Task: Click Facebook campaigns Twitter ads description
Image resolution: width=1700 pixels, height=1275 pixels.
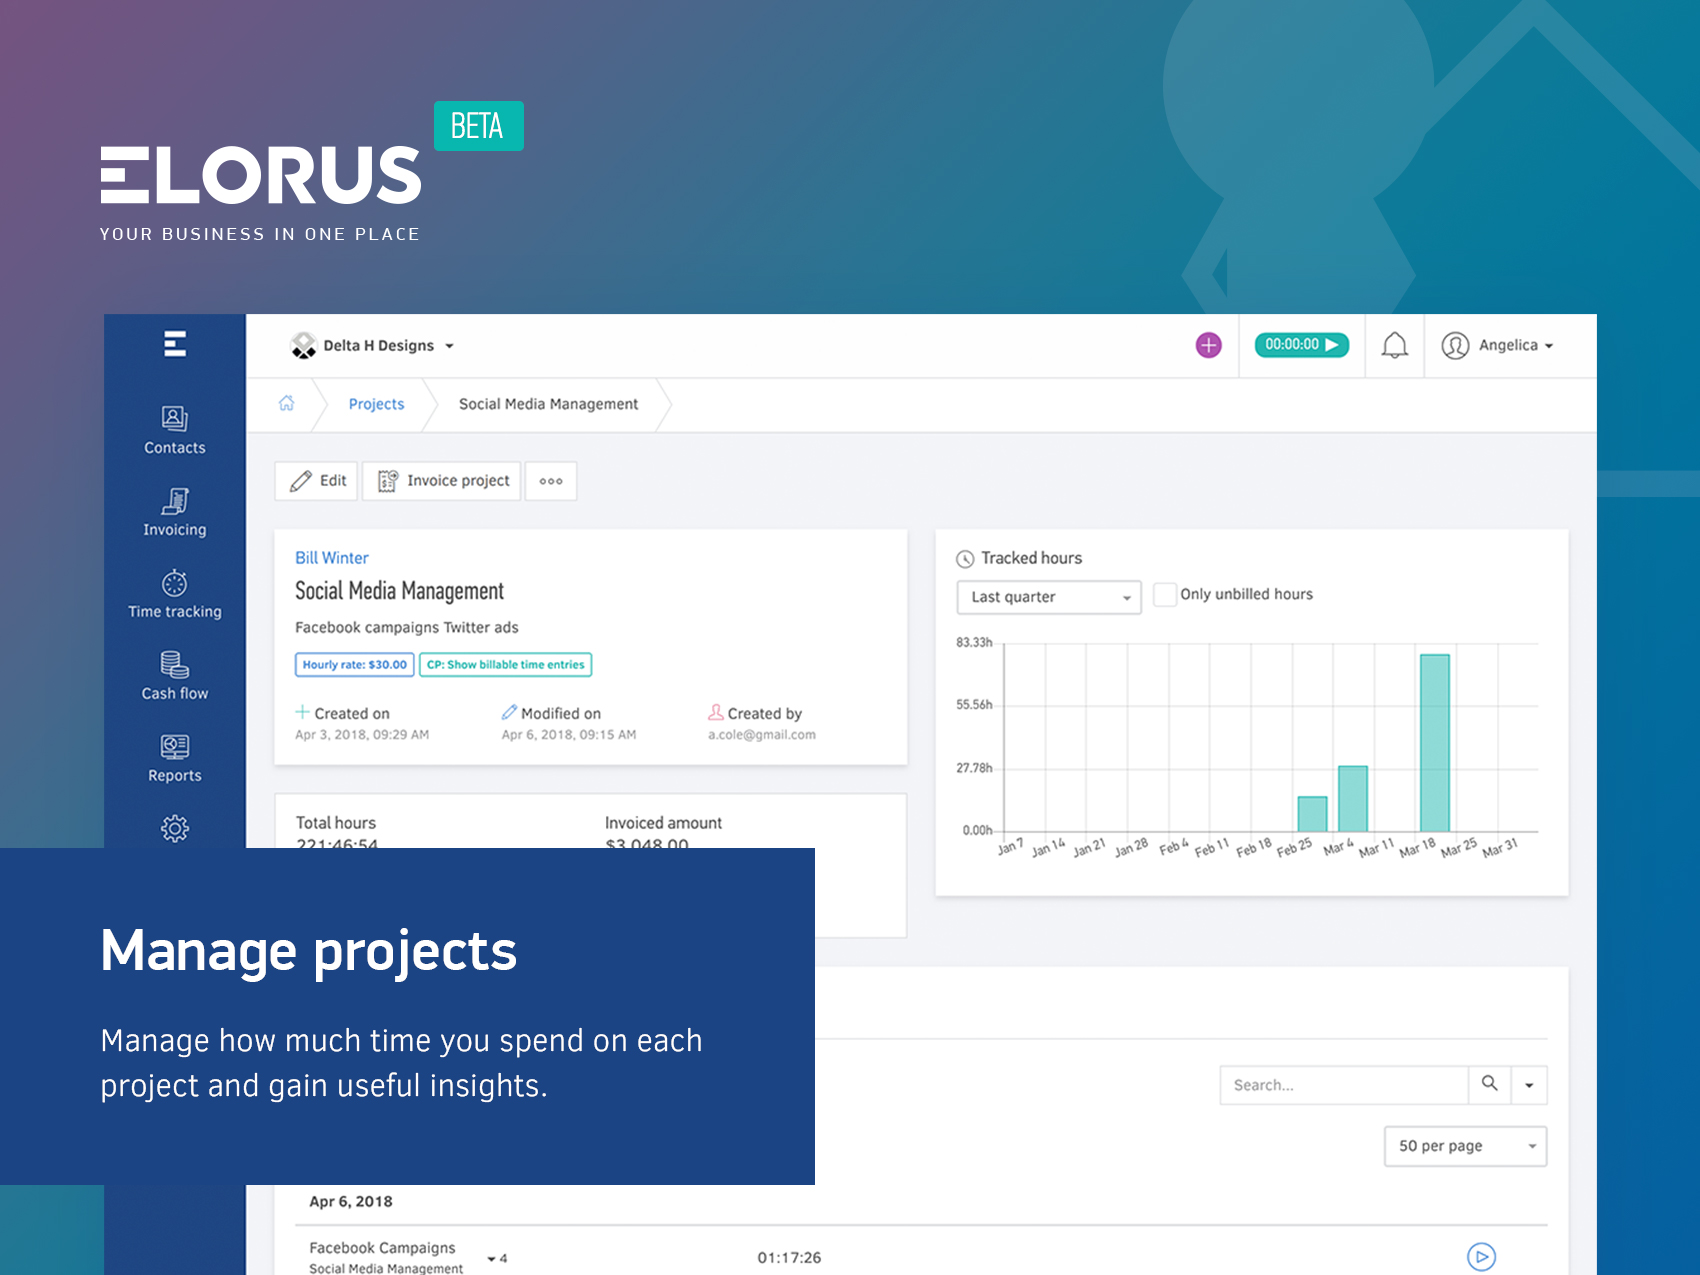Action: tap(407, 628)
